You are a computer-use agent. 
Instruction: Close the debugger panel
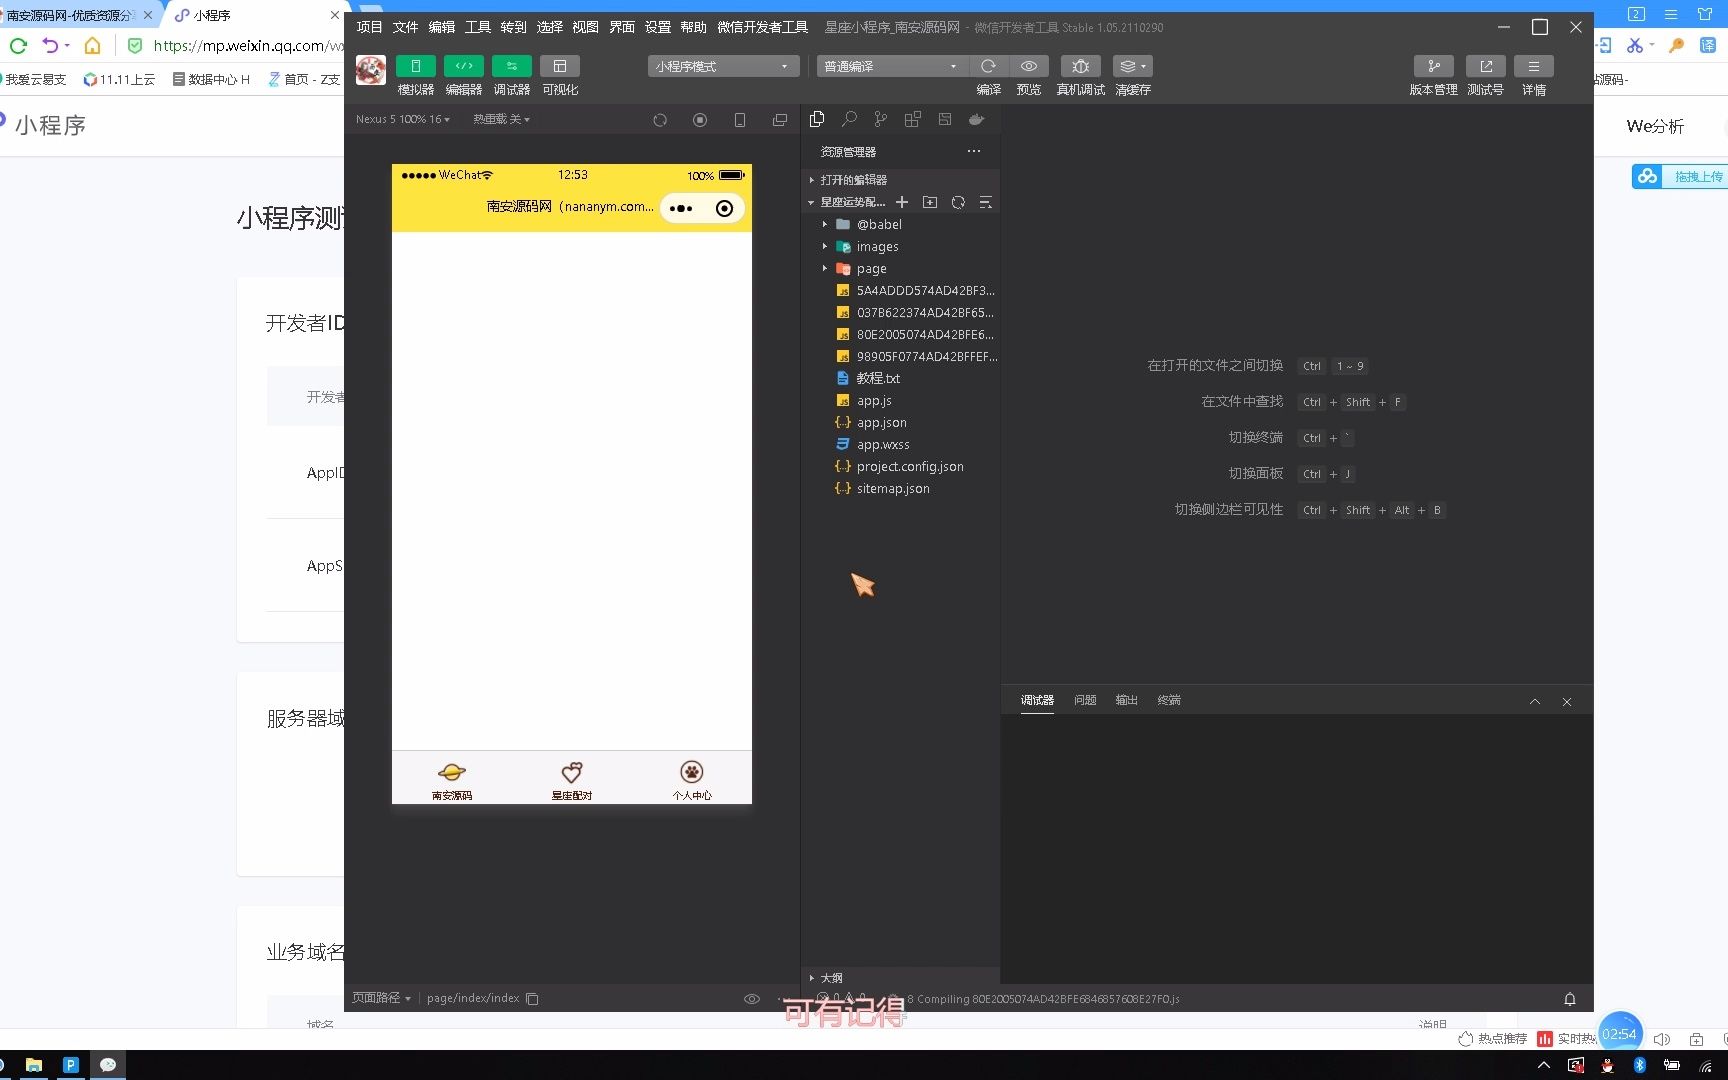click(x=1567, y=702)
